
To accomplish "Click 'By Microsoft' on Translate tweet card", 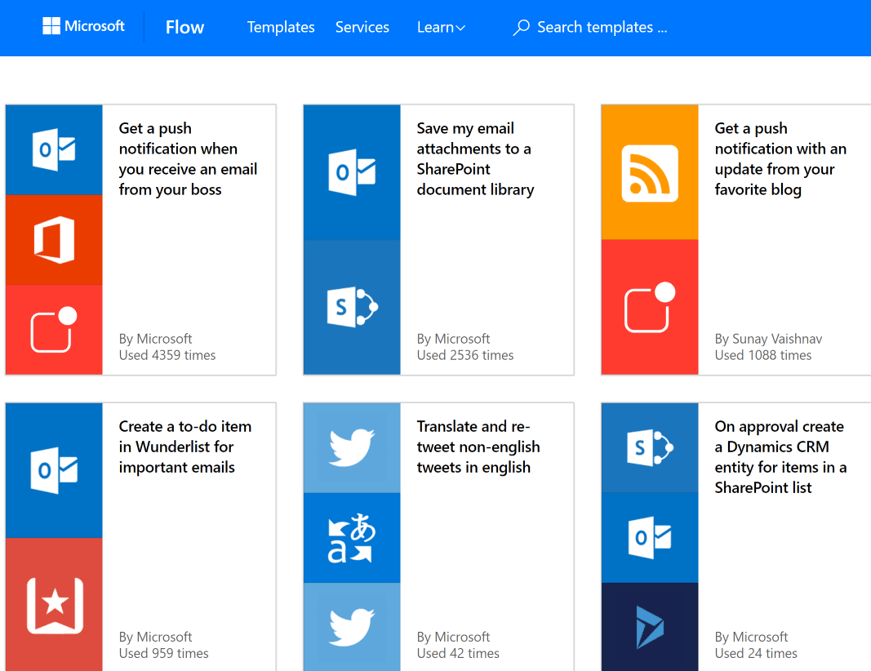I will coord(453,637).
